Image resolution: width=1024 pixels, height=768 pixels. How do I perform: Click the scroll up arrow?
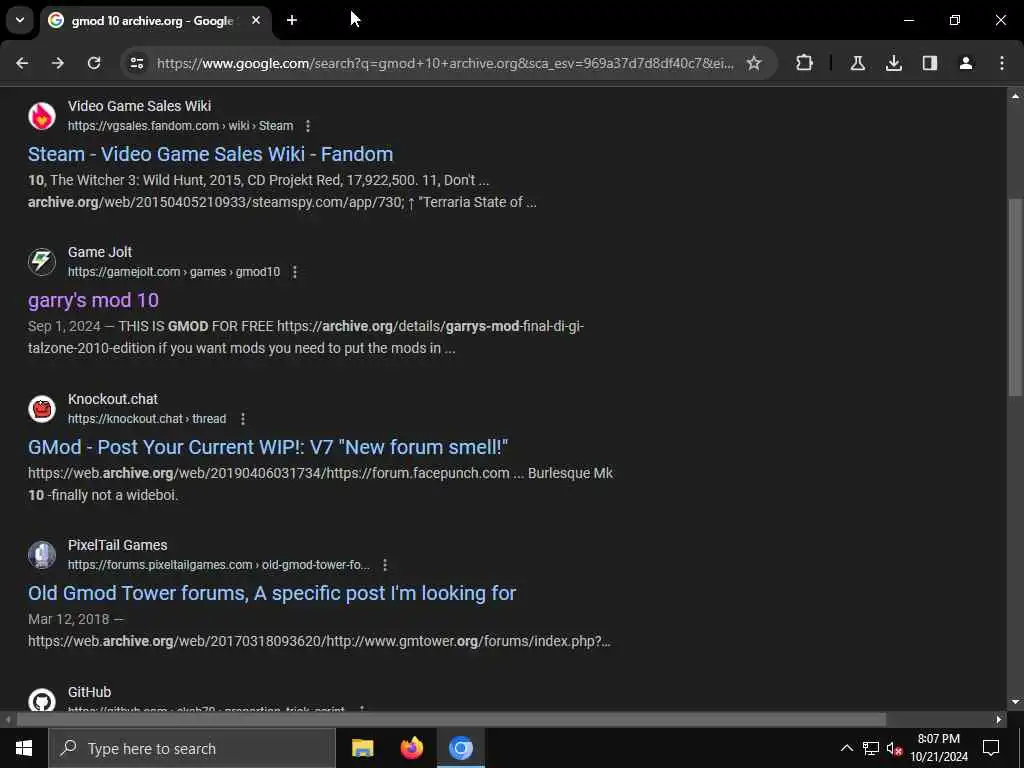pos(1015,96)
